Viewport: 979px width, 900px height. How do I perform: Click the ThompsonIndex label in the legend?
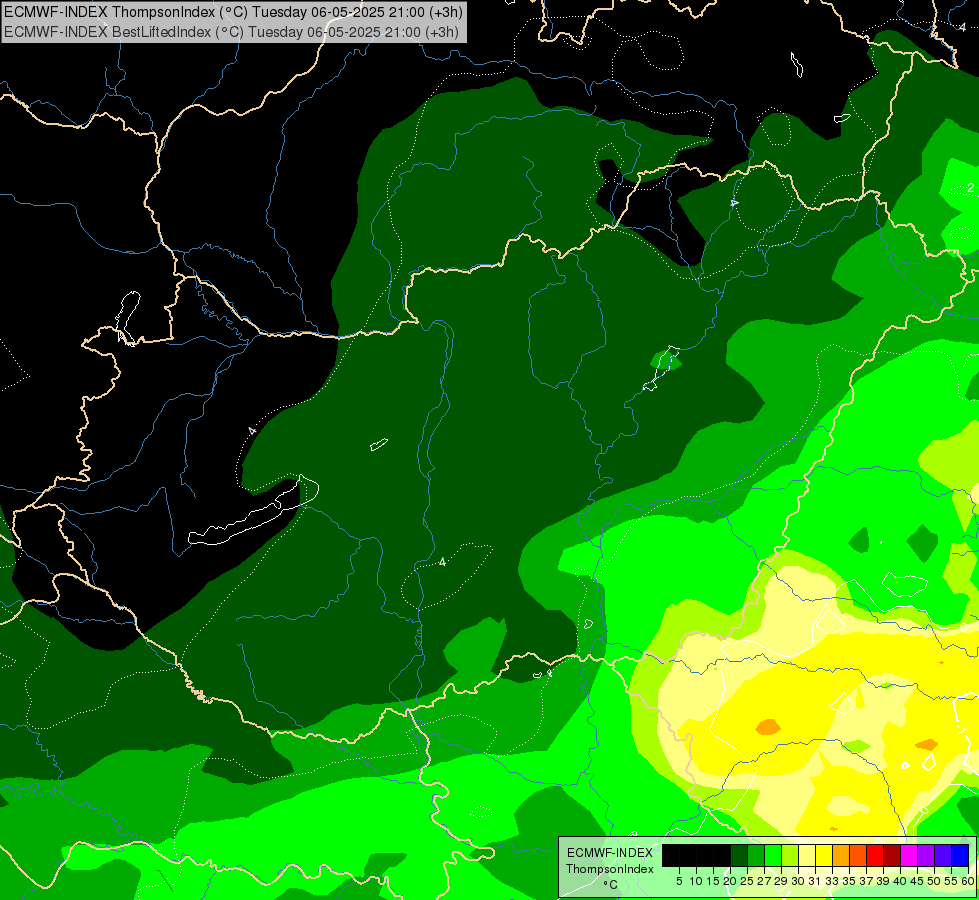coord(610,869)
